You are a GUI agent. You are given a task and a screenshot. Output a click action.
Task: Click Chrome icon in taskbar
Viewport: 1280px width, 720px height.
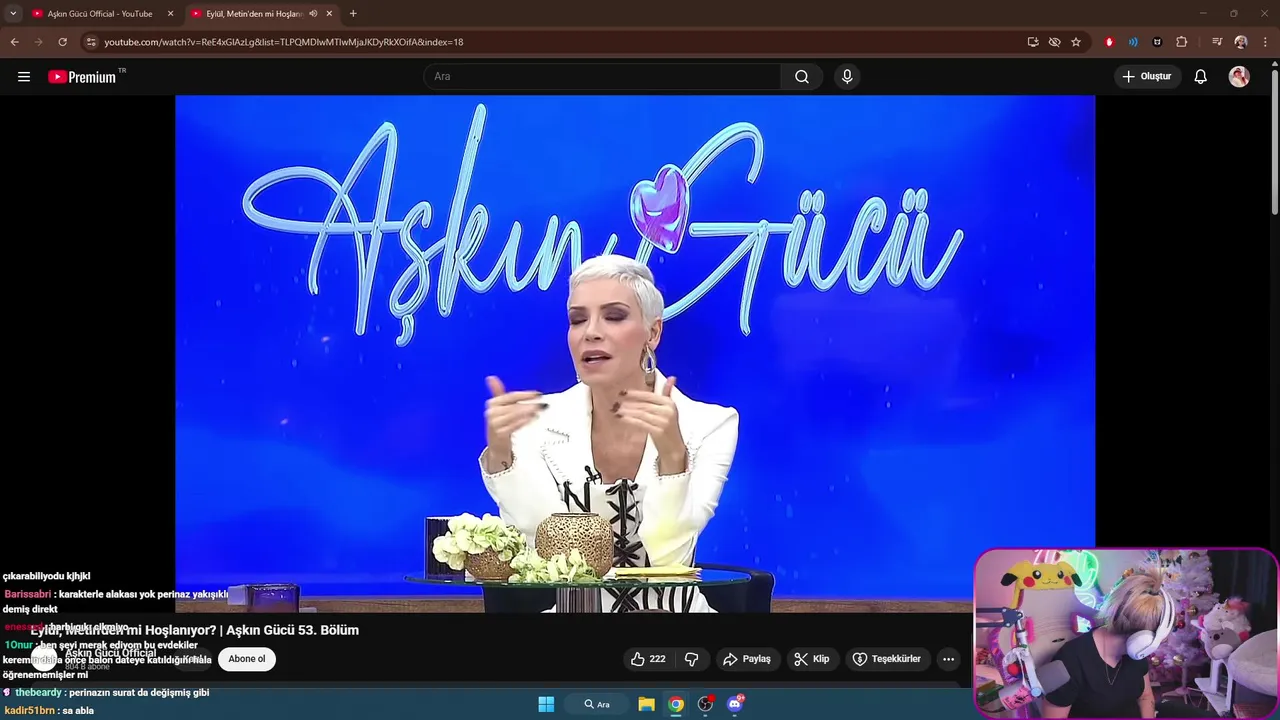click(x=676, y=704)
